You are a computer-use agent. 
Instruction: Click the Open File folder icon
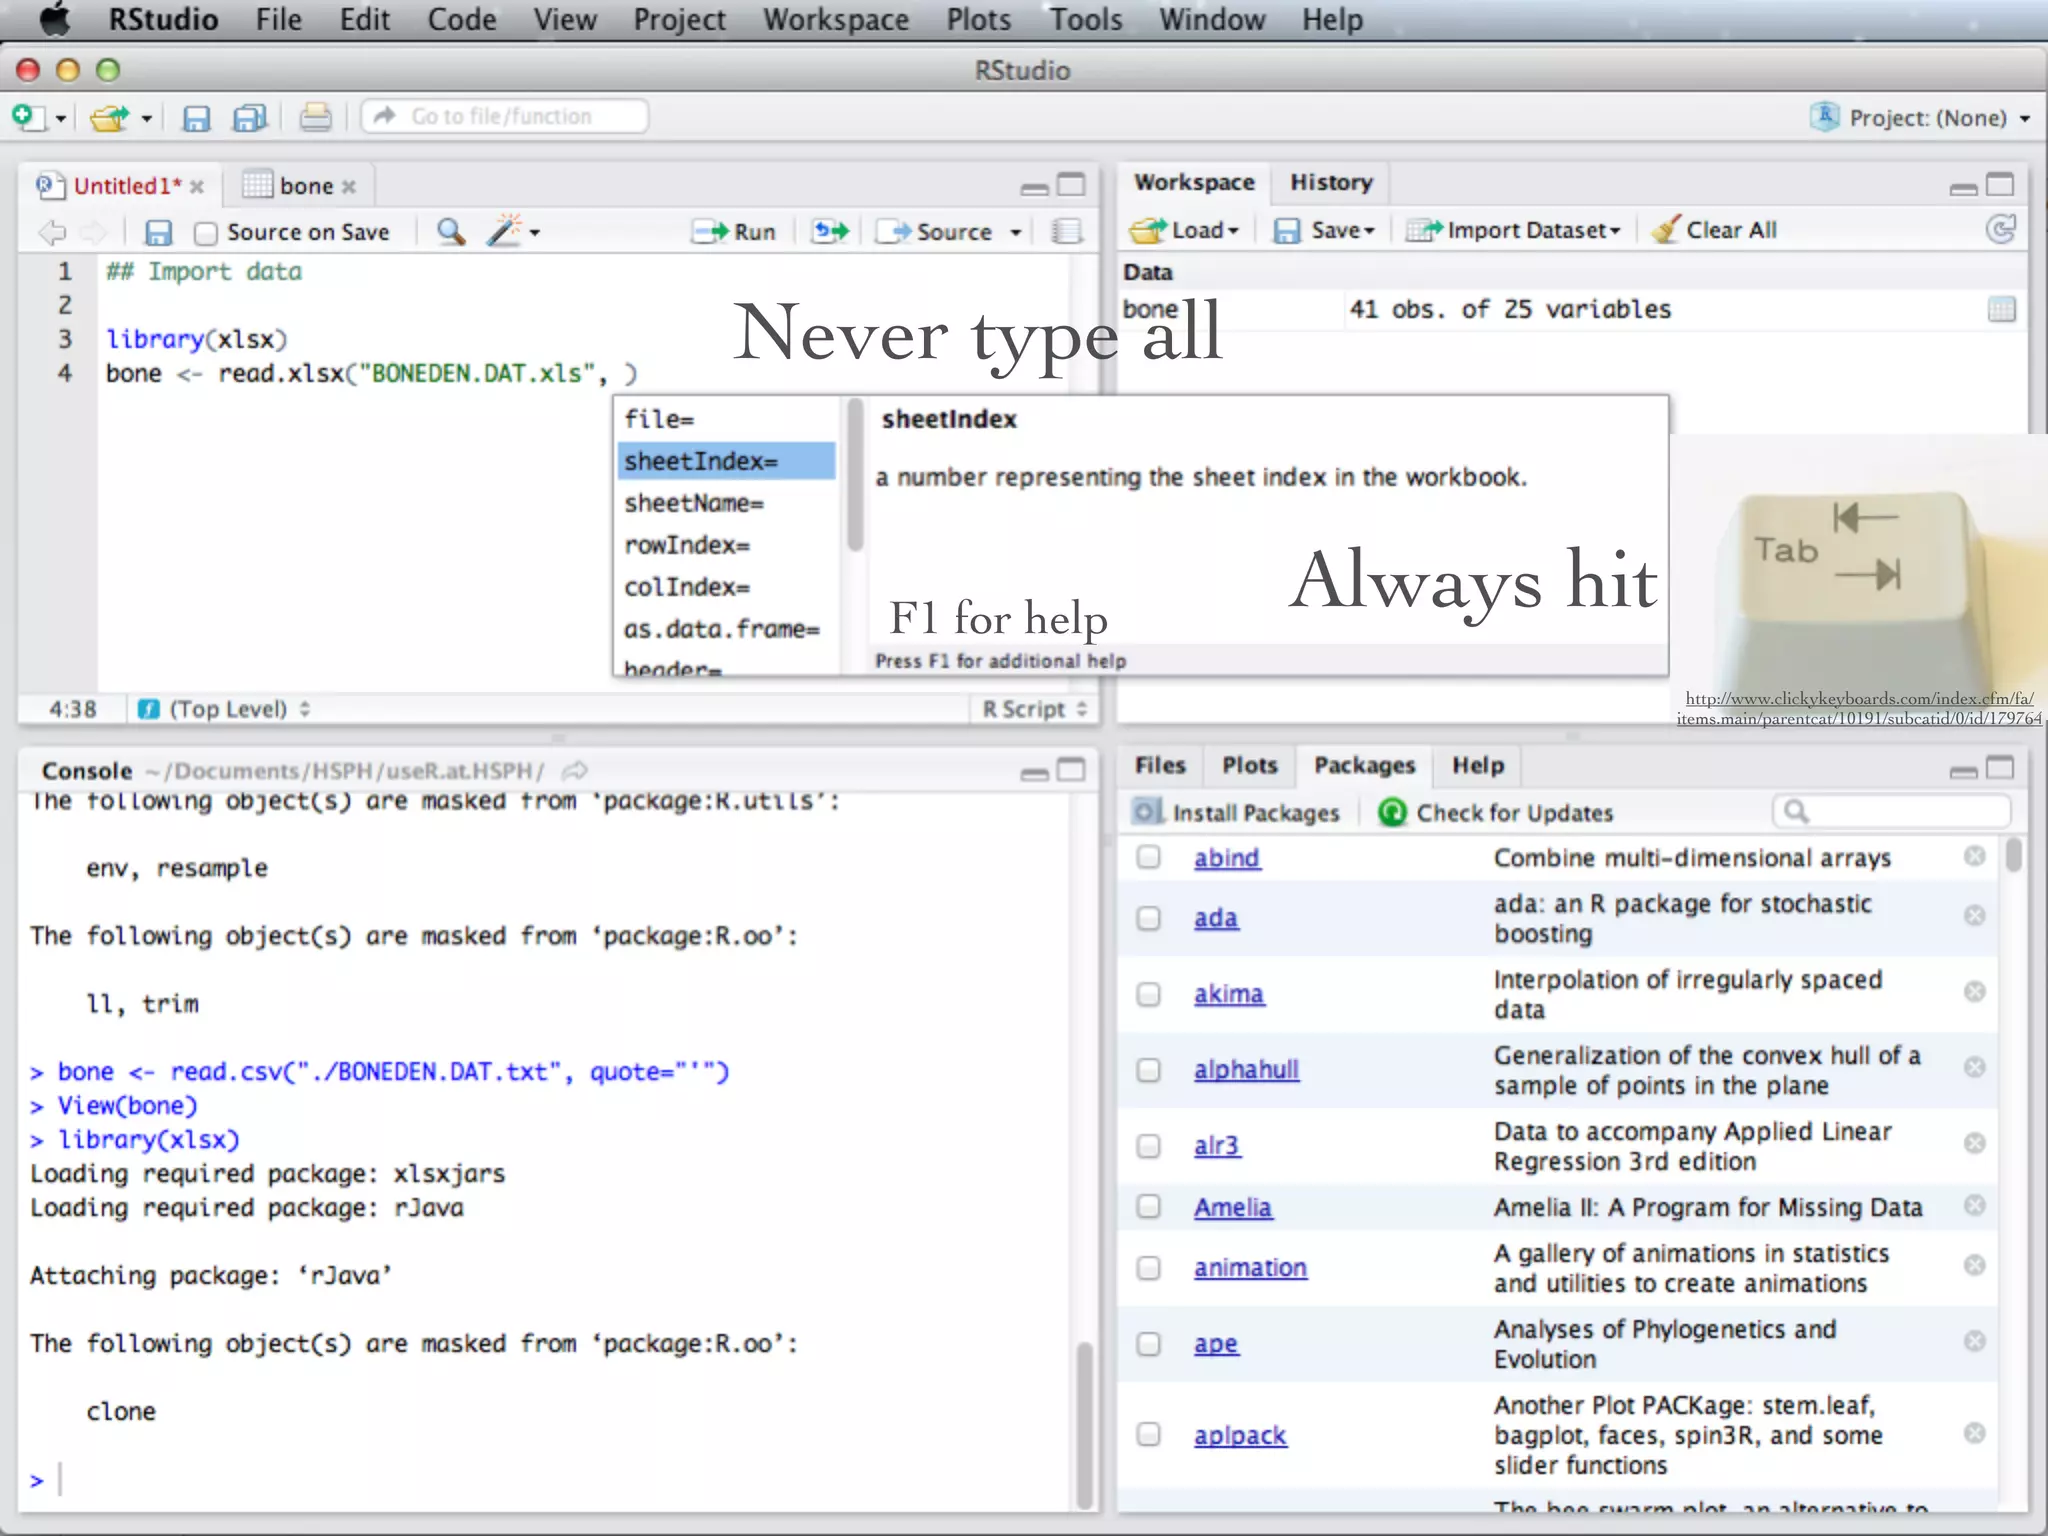click(110, 118)
